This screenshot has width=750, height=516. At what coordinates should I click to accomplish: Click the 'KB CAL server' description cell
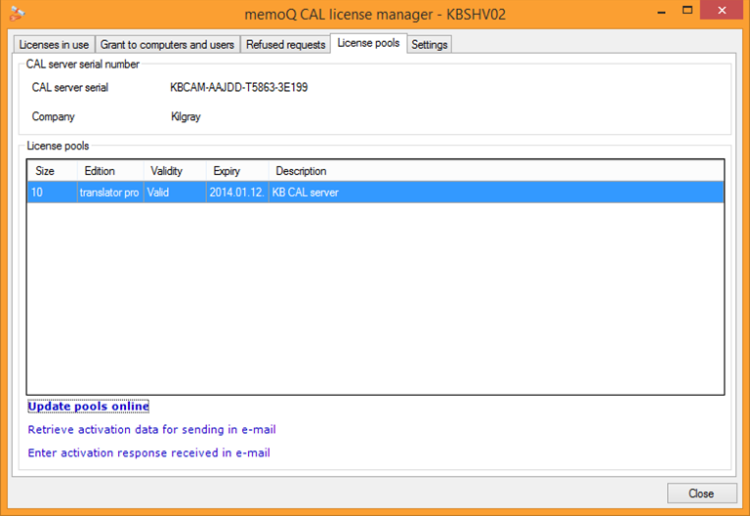tap(496, 192)
